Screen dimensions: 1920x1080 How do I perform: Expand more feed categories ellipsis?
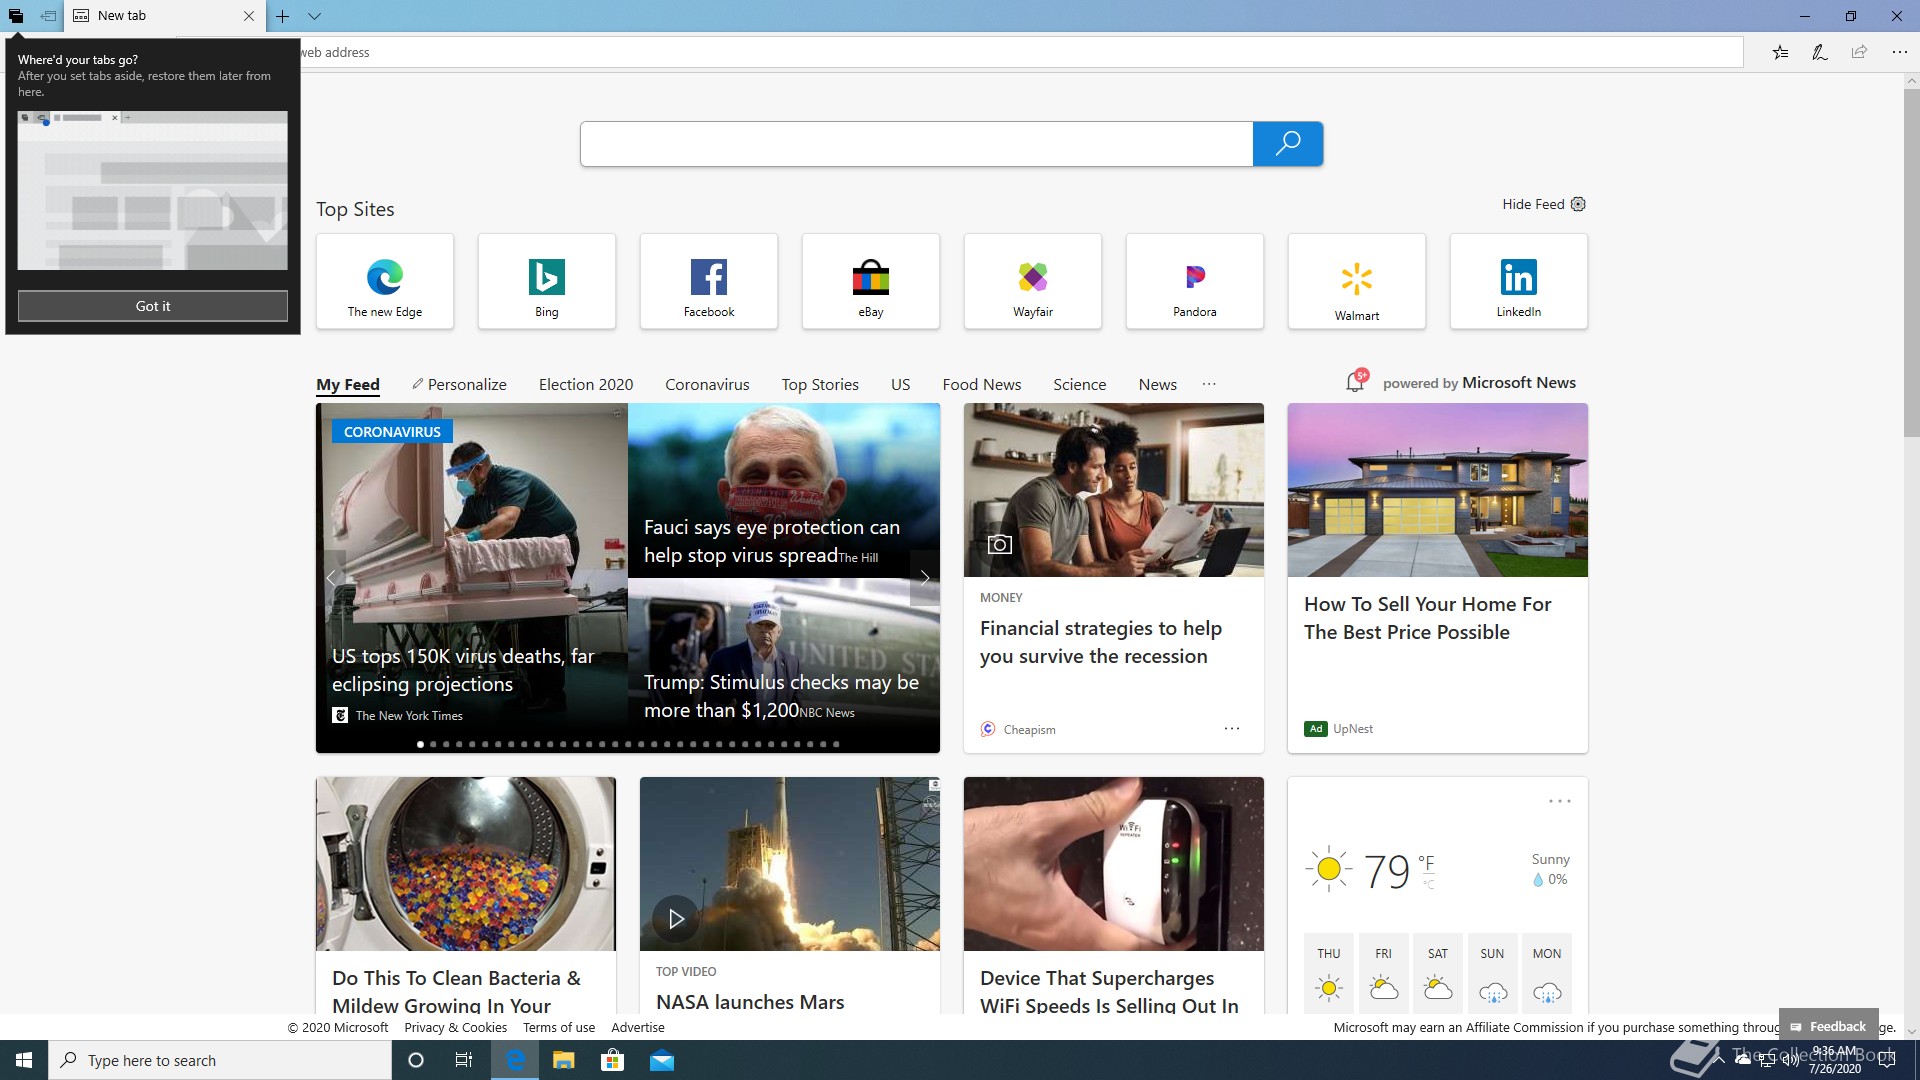tap(1209, 384)
